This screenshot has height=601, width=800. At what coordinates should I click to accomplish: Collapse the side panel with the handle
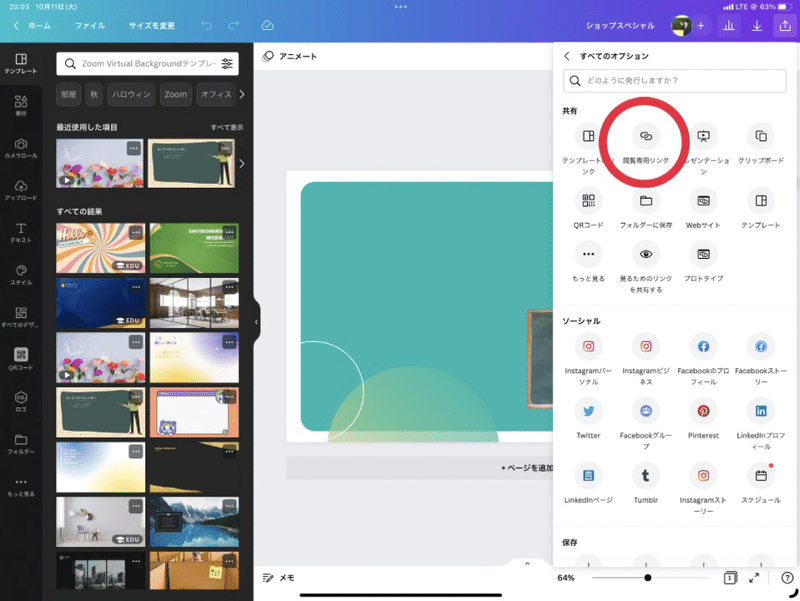256,322
